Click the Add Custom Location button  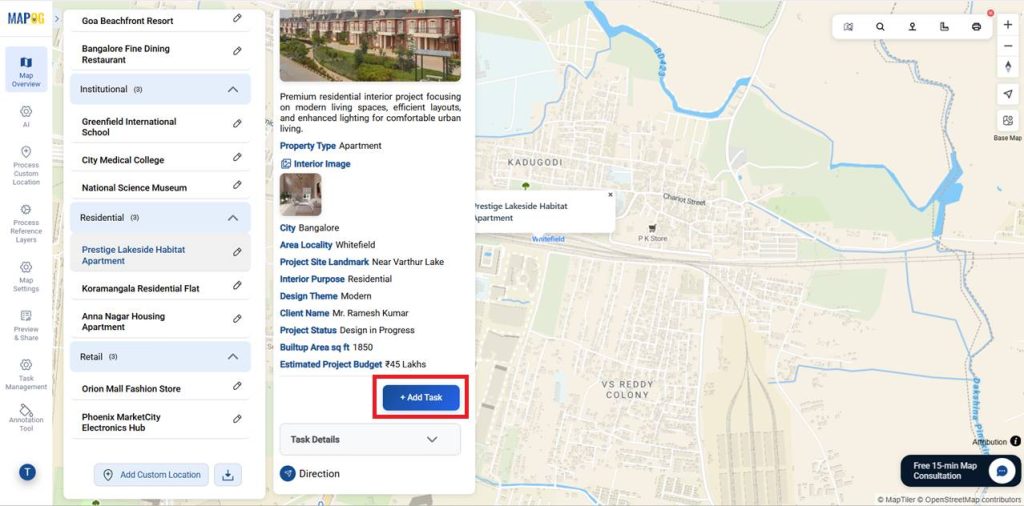[152, 474]
